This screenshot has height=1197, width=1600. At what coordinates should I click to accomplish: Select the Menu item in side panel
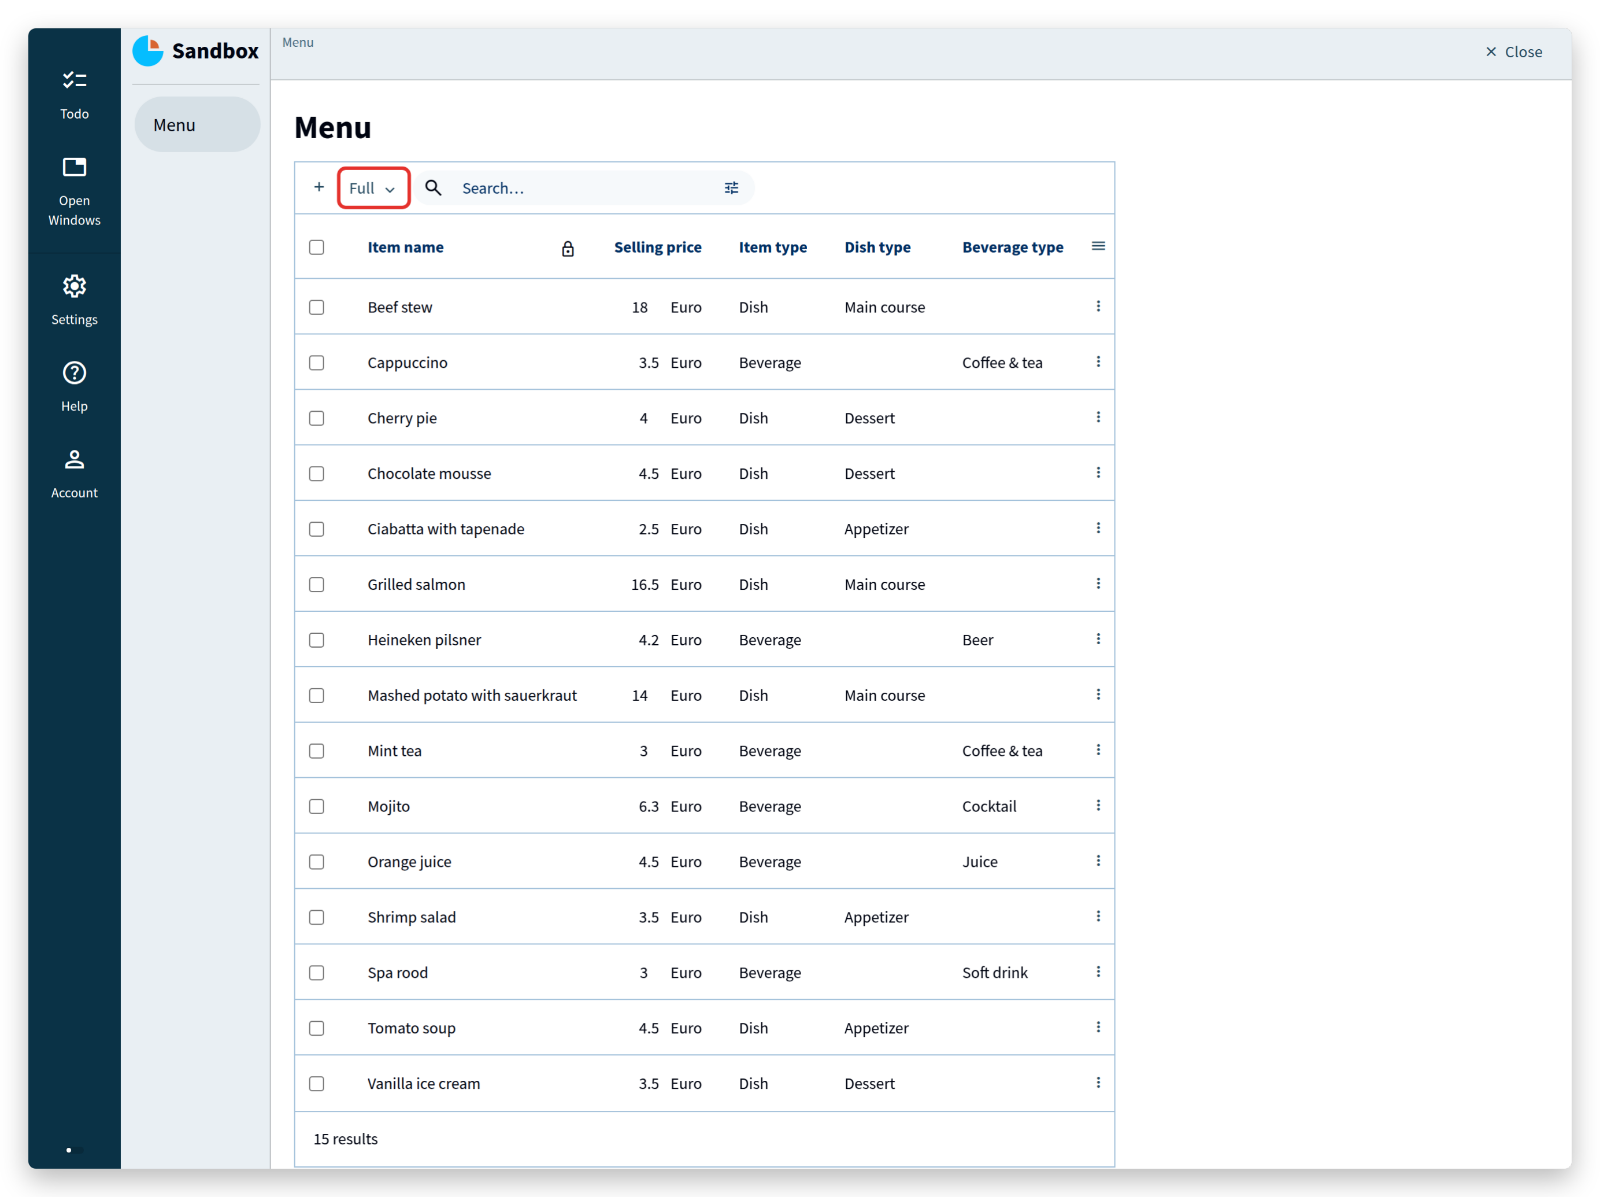[197, 125]
